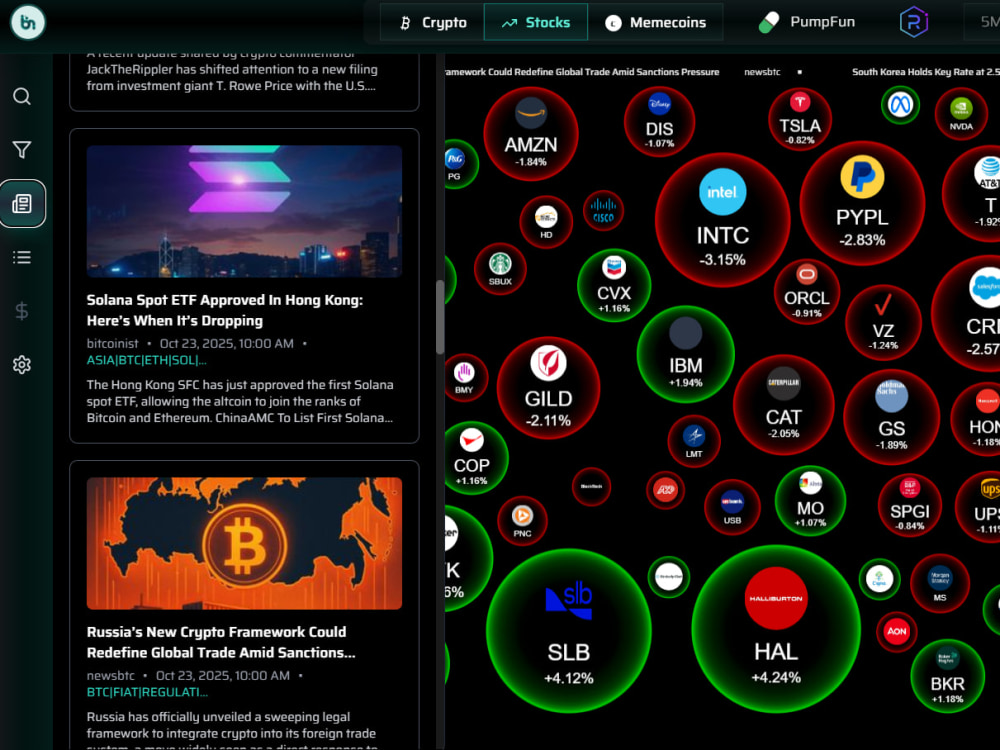Open the Russia Bitcoin map article thumbnail
The width and height of the screenshot is (1000, 750).
pos(244,543)
